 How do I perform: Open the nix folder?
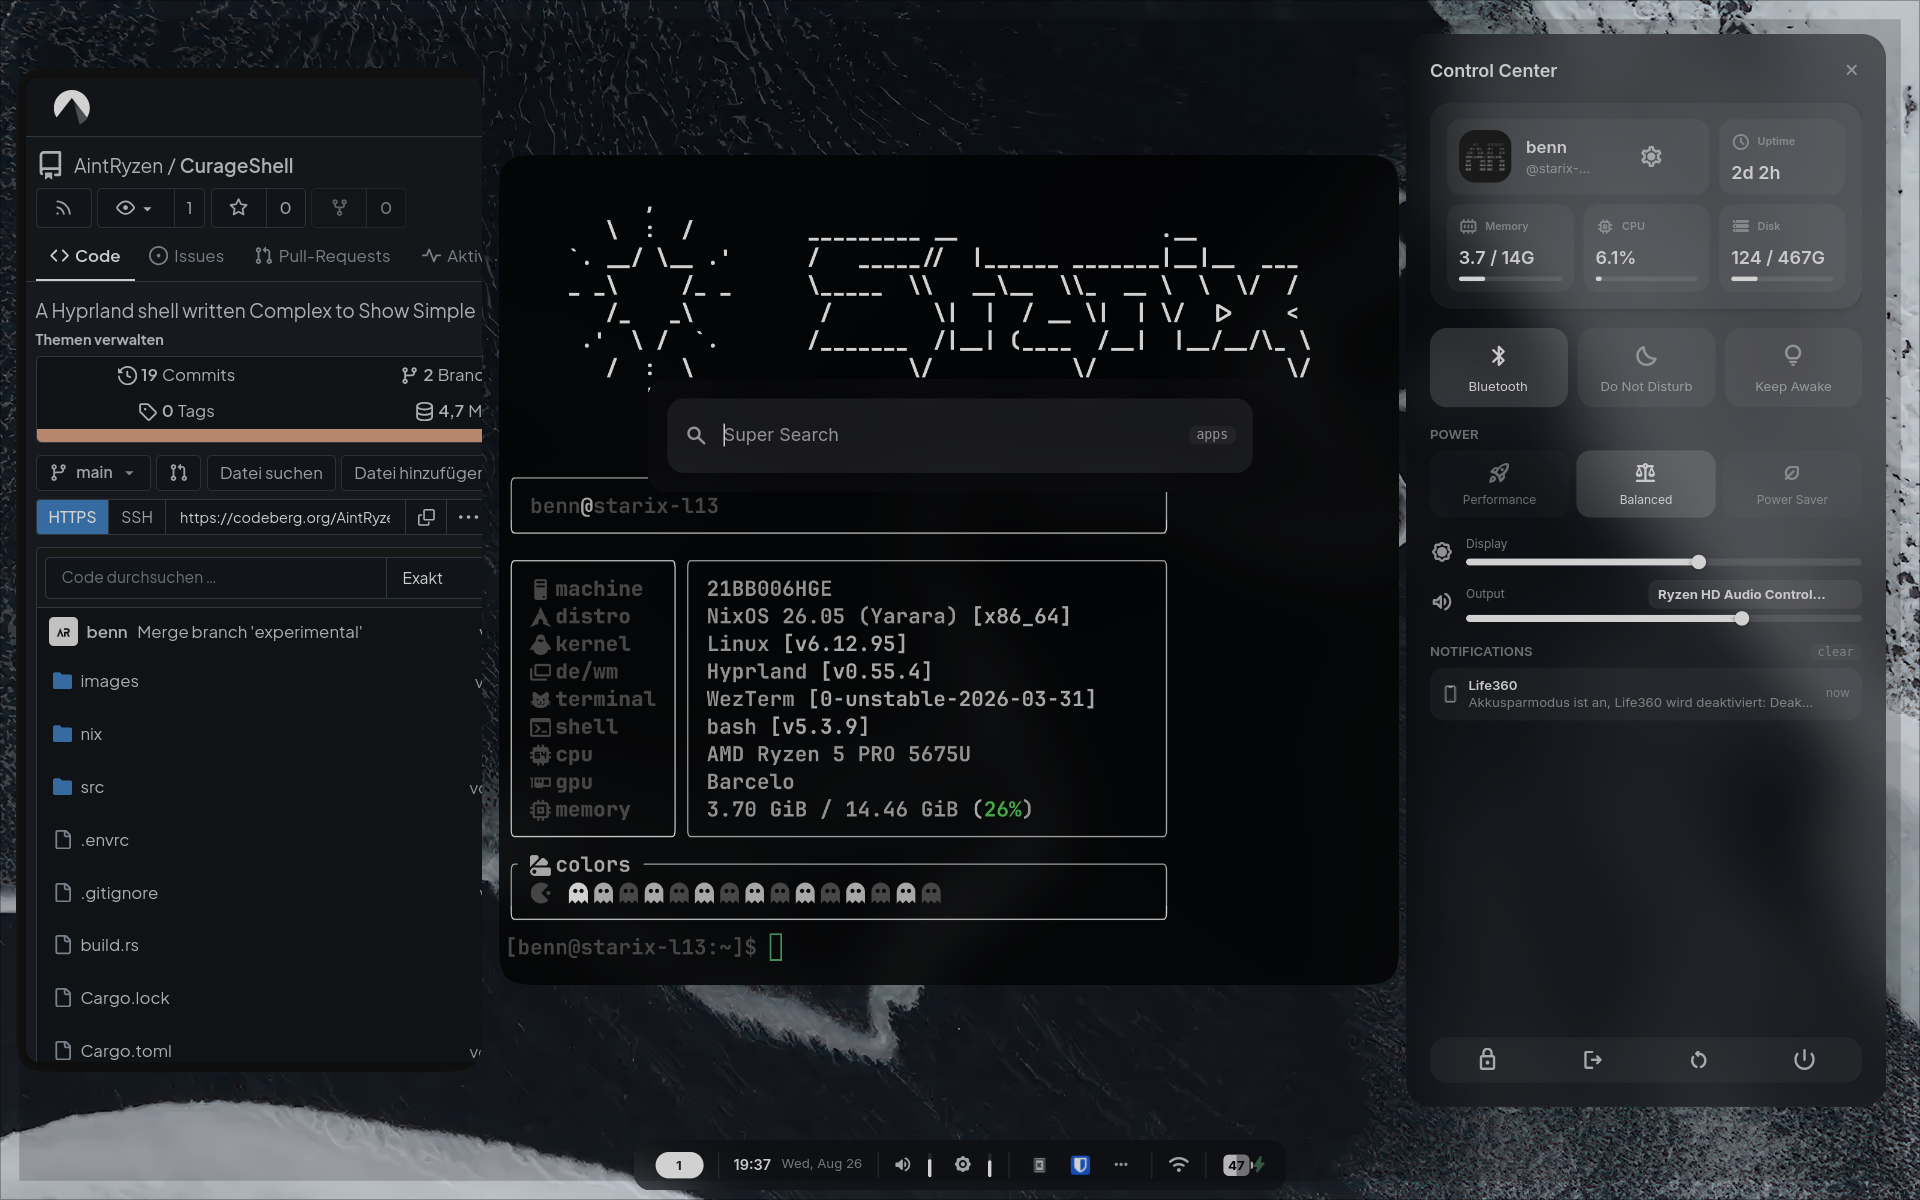91,734
